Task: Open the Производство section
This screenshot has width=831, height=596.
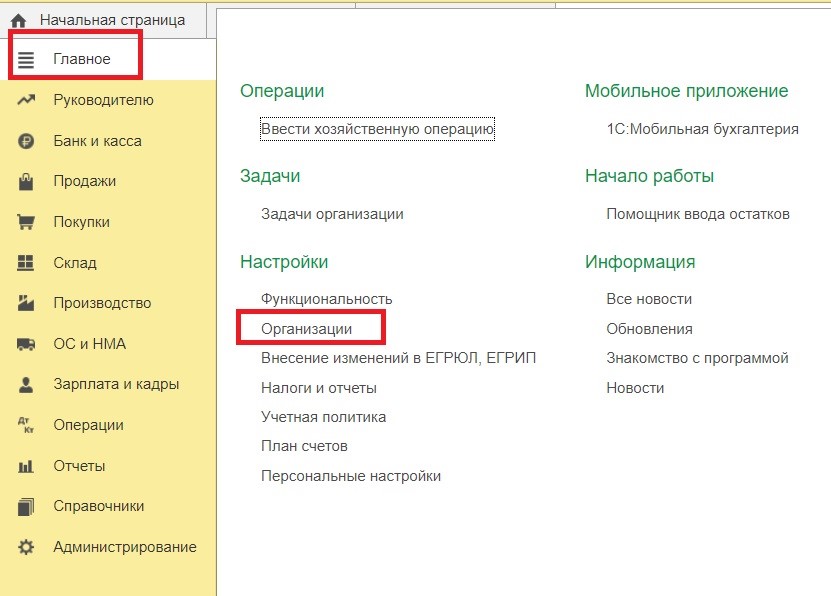Action: pos(102,303)
